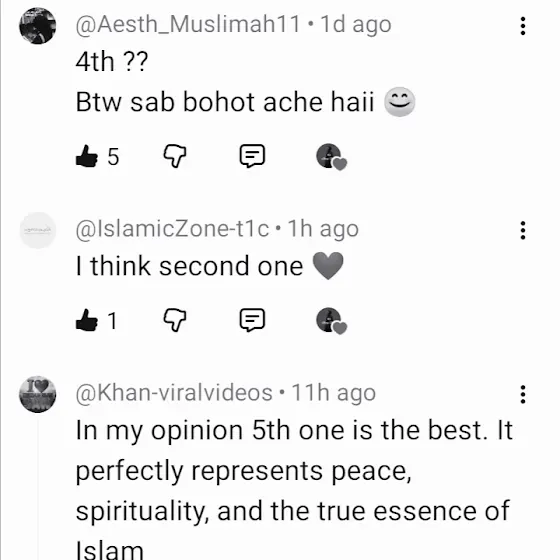Viewport: 560px width, 560px height.
Task: Select the '5th one is the best' comment text
Action: click(295, 490)
